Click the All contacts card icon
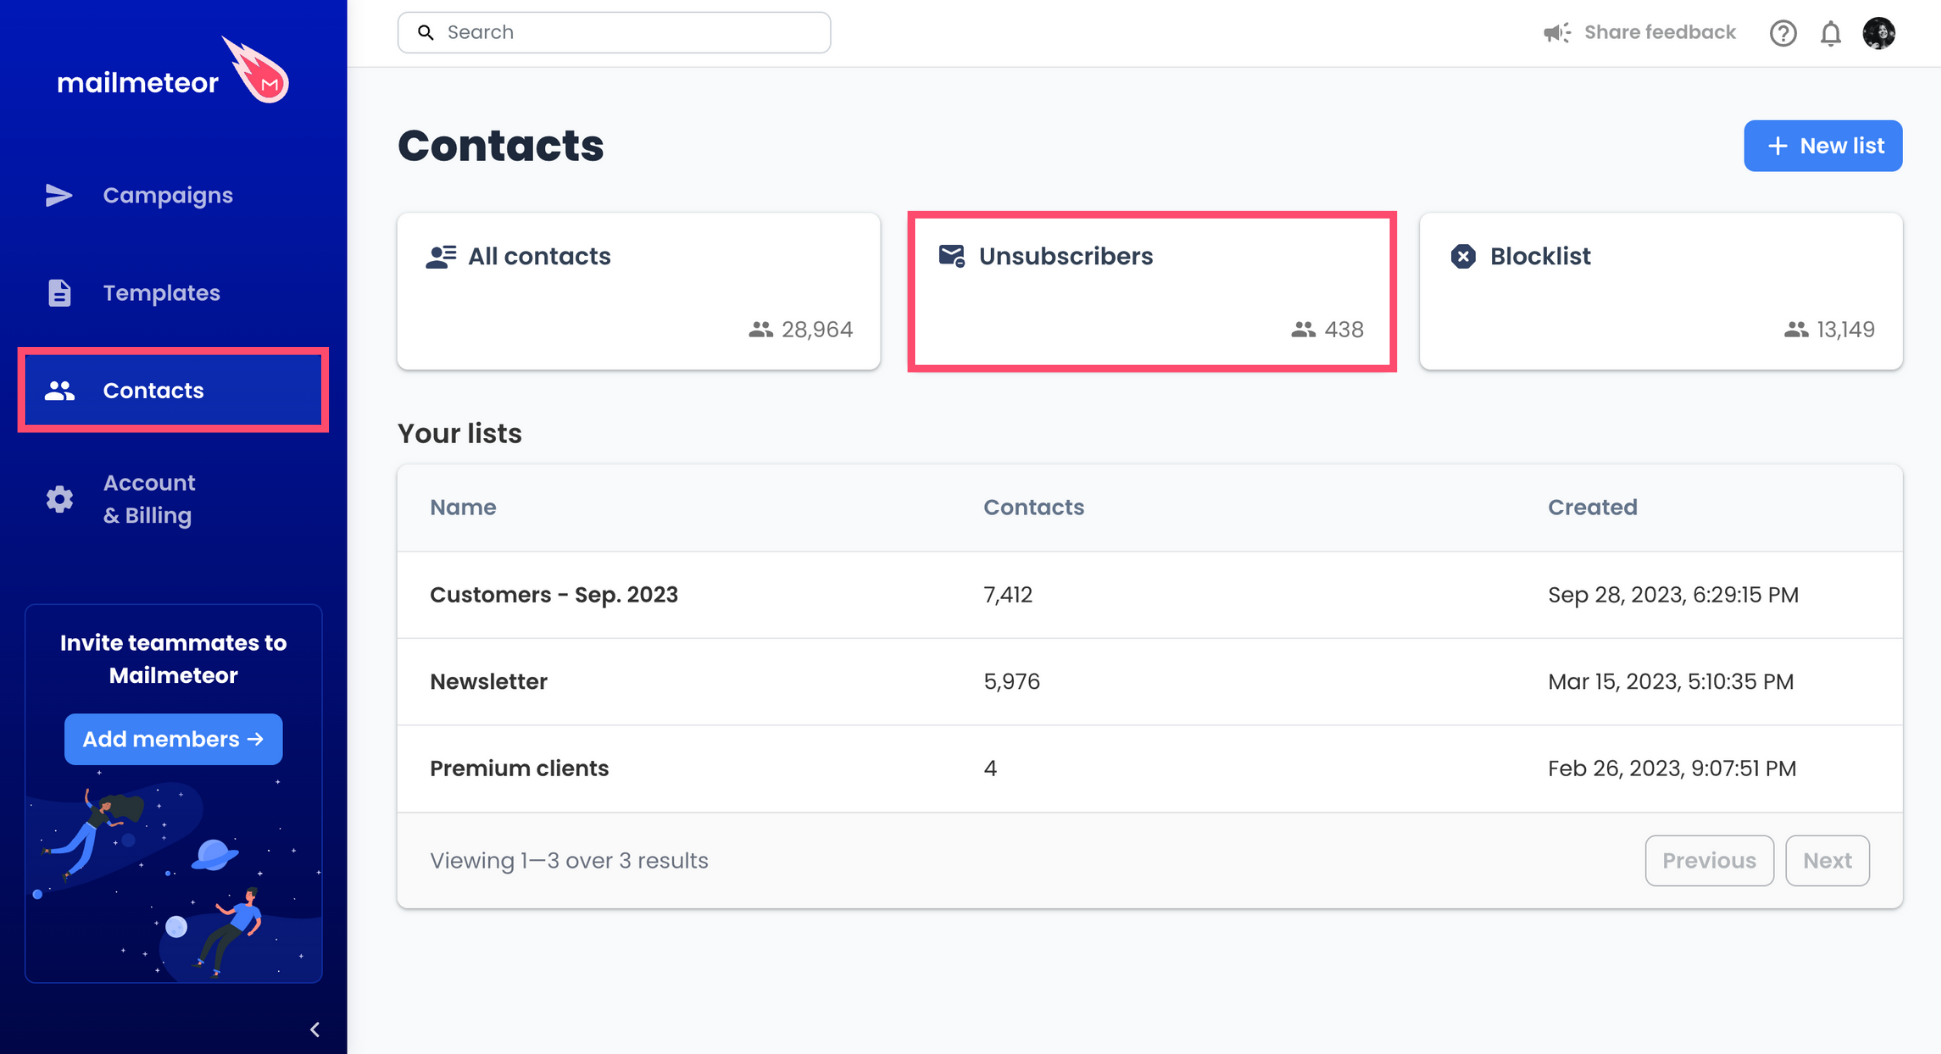 pyautogui.click(x=441, y=256)
